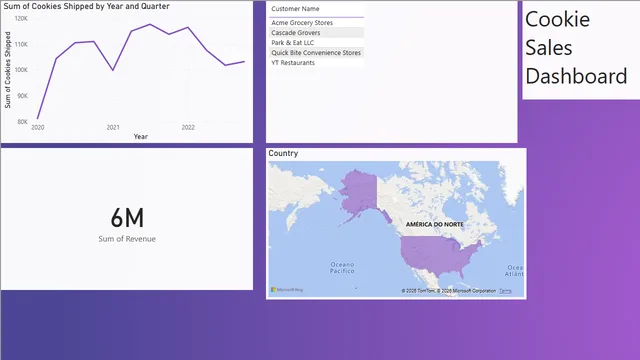The image size is (640, 360).
Task: Click the line chart title text
Action: click(x=87, y=7)
